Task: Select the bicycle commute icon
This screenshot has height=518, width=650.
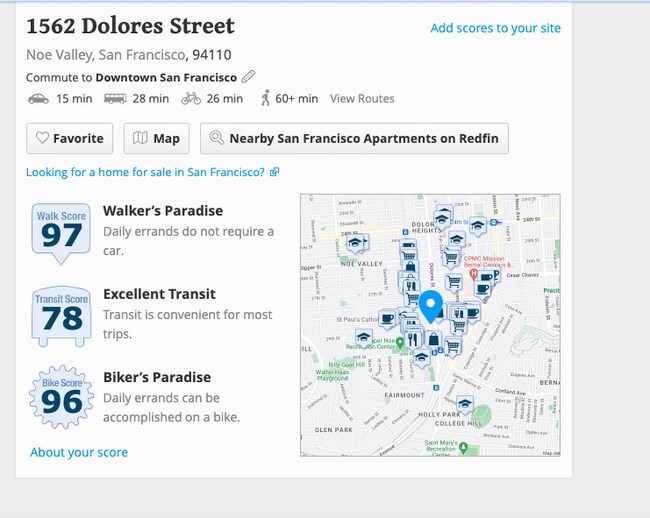Action: (191, 99)
